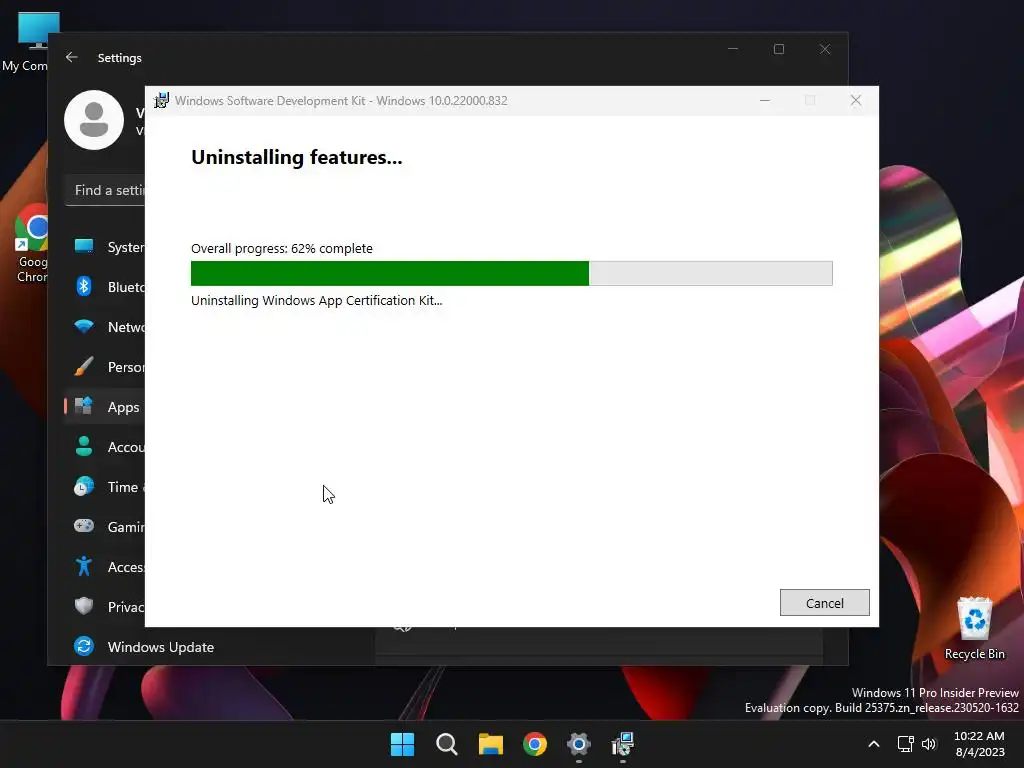Open File Explorer from taskbar
This screenshot has width=1024, height=768.
click(x=490, y=744)
